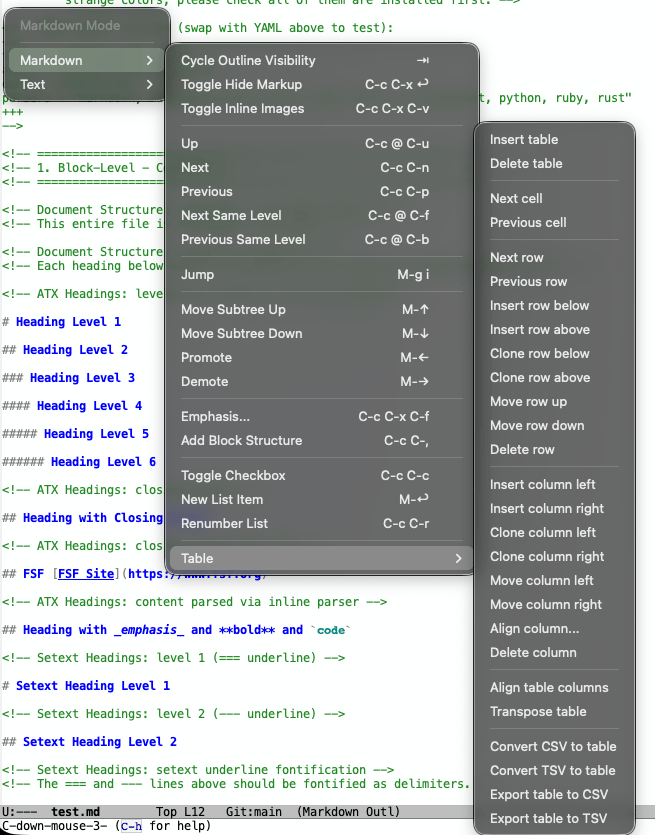Select Demote heading entry
The width and height of the screenshot is (655, 835).
[322, 381]
